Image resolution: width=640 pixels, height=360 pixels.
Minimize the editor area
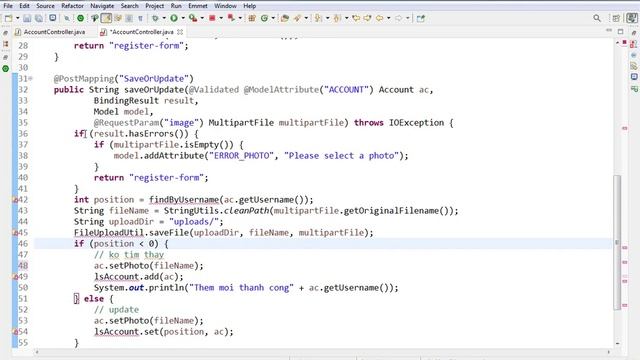coord(609,31)
